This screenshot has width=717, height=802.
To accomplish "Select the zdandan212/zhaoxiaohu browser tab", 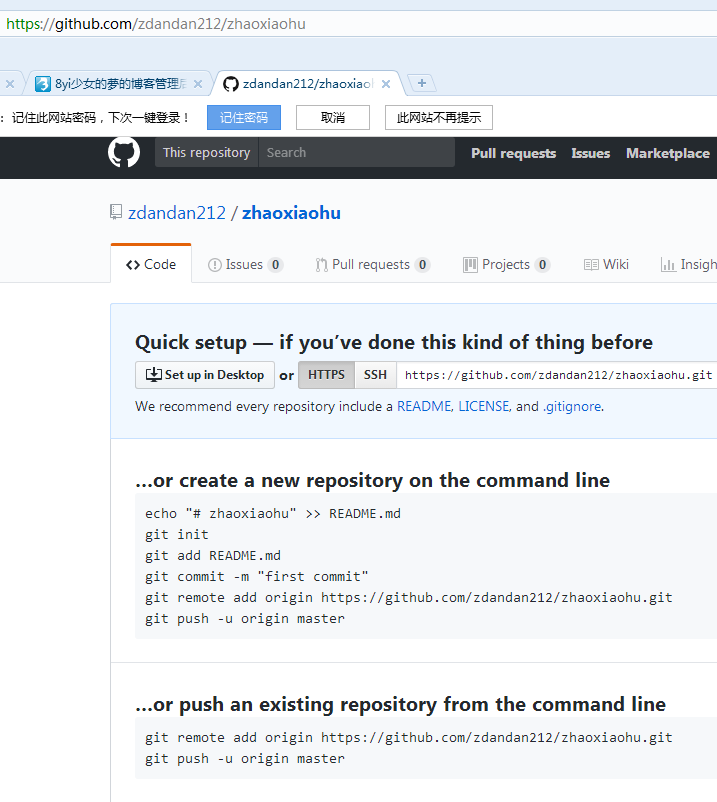I will coord(308,83).
